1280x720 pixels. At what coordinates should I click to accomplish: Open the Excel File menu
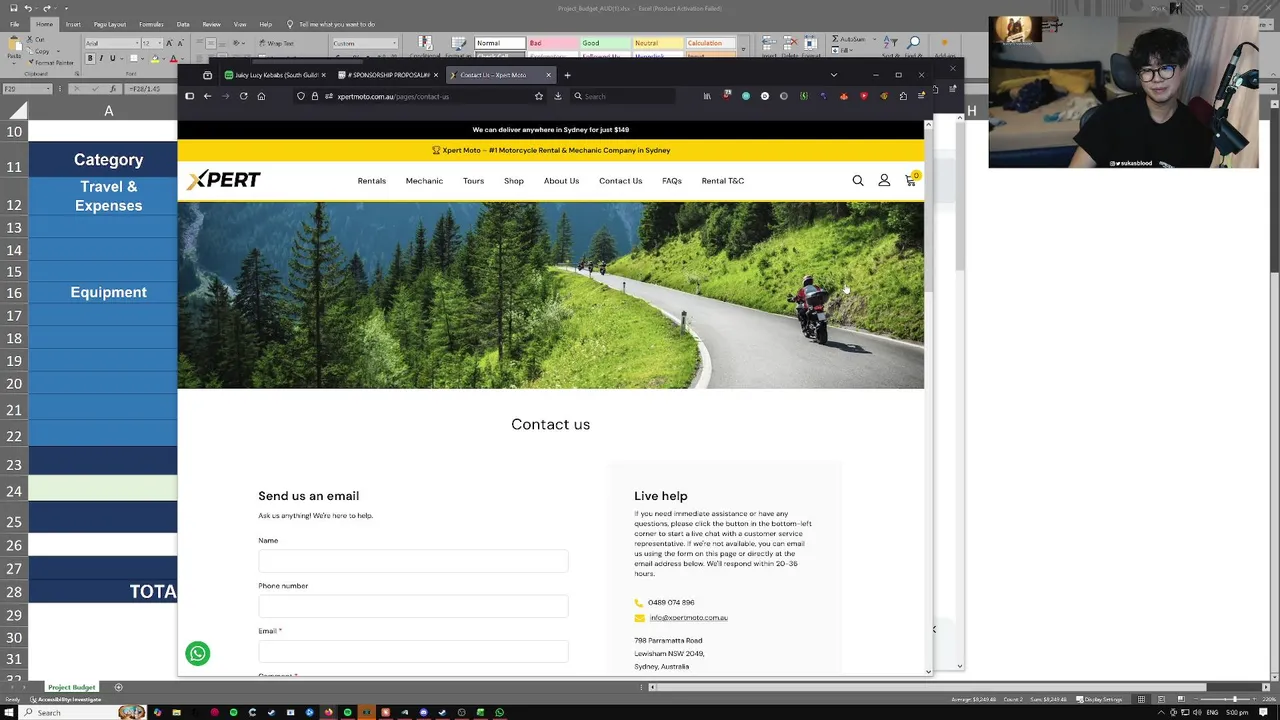click(x=14, y=24)
